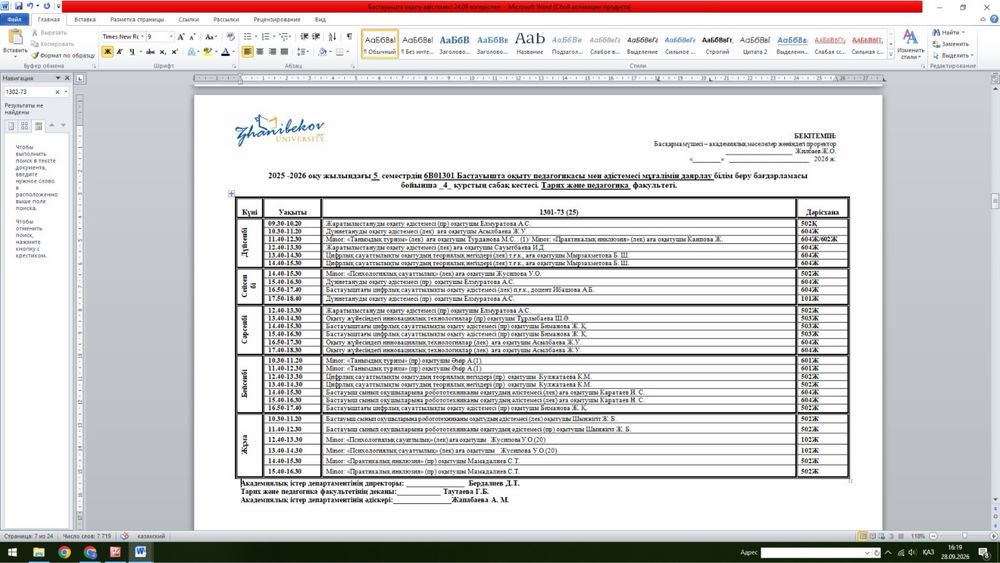1000x563 pixels.
Task: Click table move handle above schedule
Action: (x=231, y=193)
